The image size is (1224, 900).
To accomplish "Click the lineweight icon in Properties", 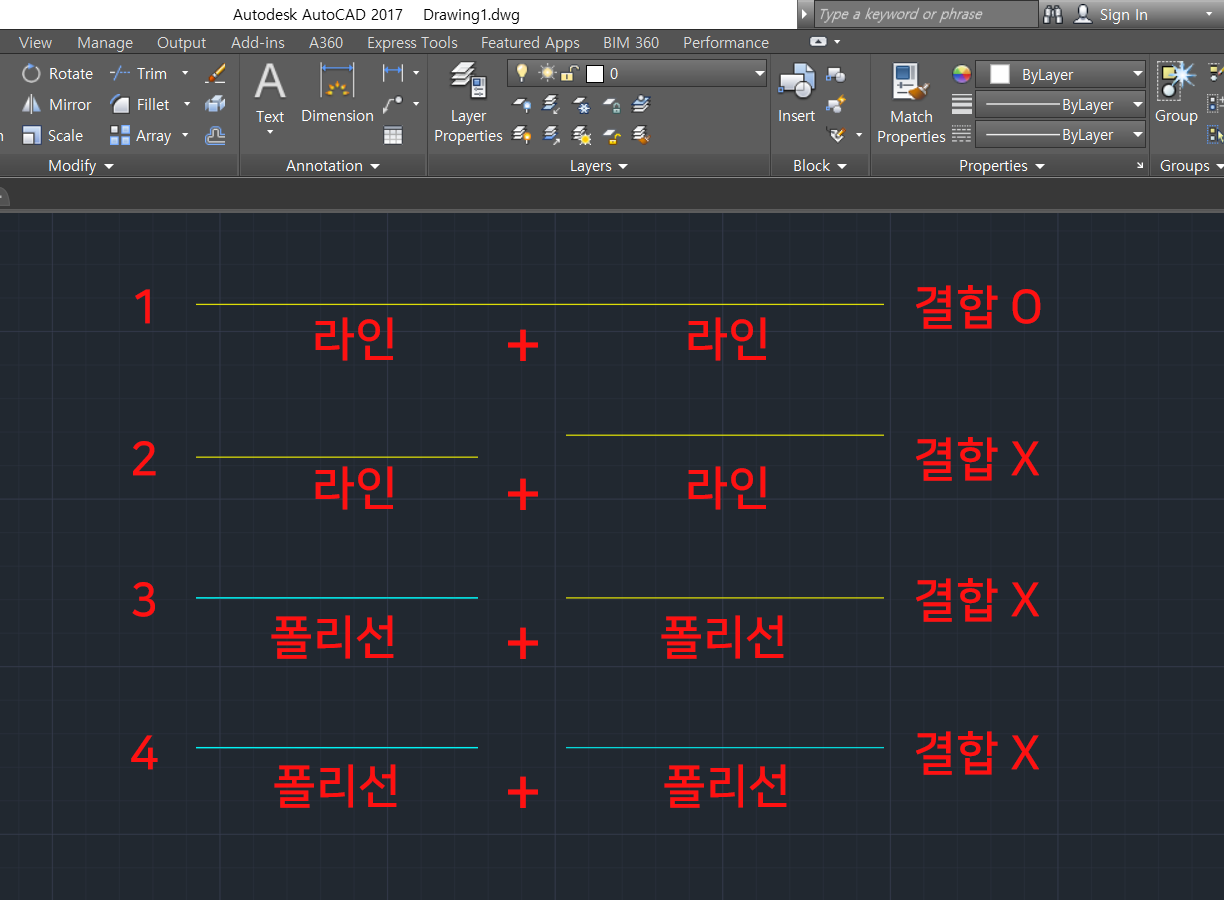I will (961, 104).
